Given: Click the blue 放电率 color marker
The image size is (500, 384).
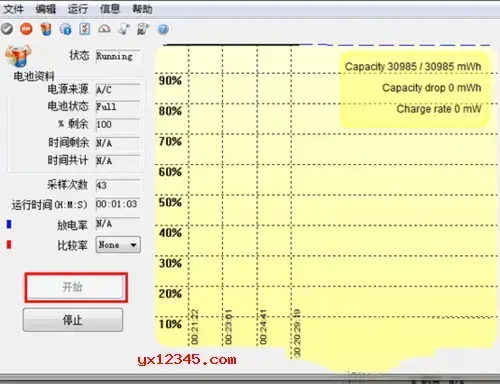Looking at the screenshot, I should [9, 224].
